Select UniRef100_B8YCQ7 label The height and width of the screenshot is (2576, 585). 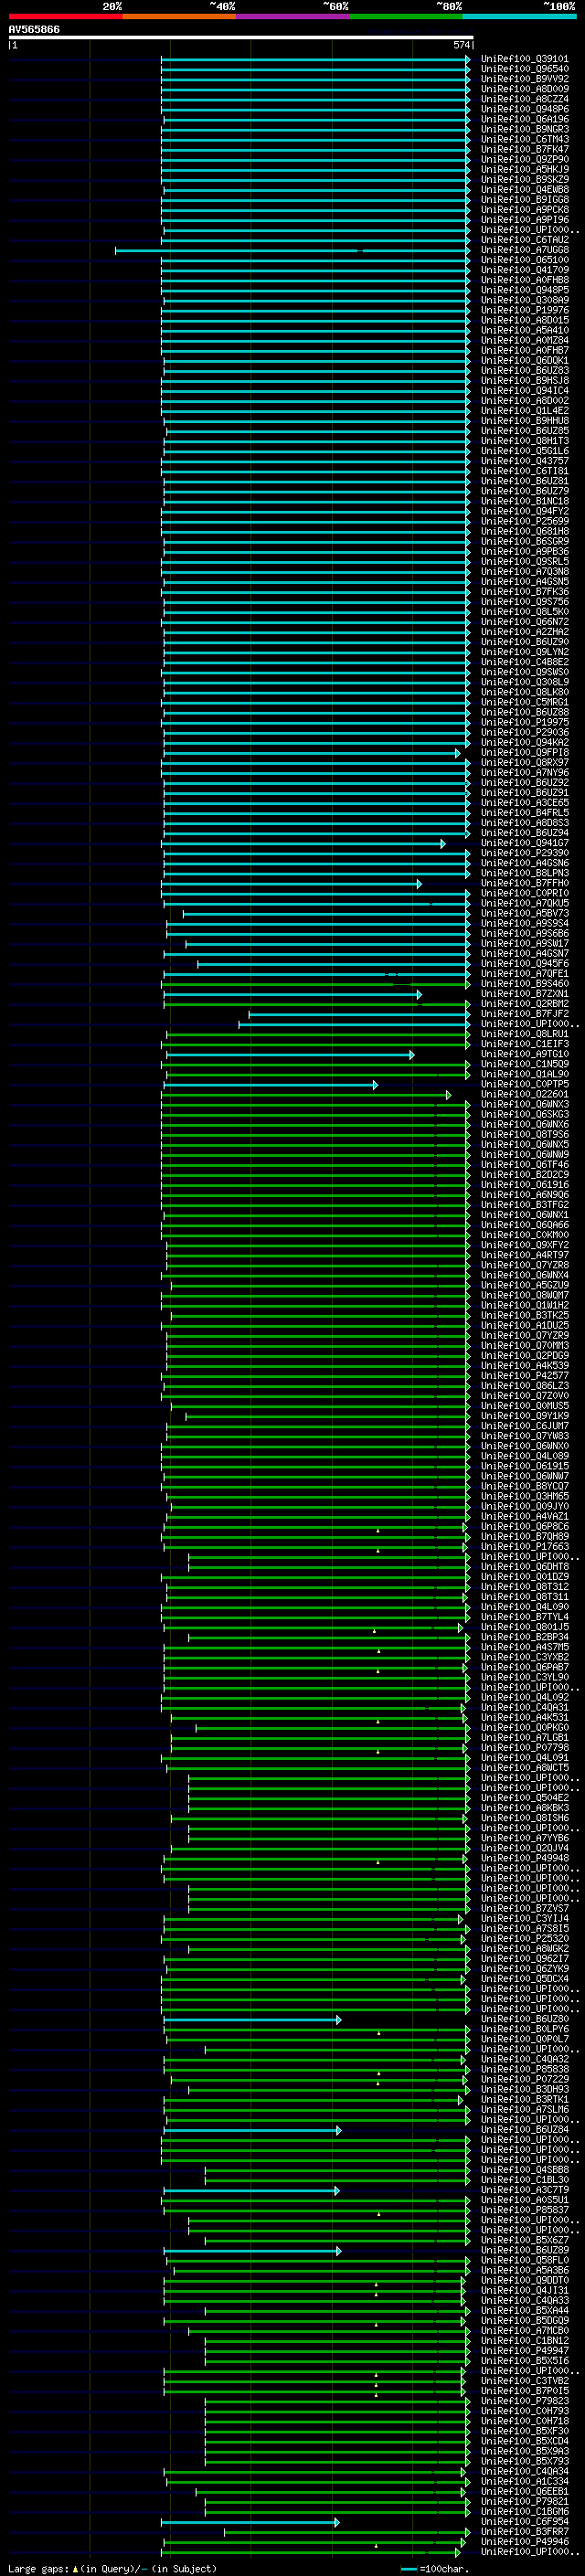525,1486
